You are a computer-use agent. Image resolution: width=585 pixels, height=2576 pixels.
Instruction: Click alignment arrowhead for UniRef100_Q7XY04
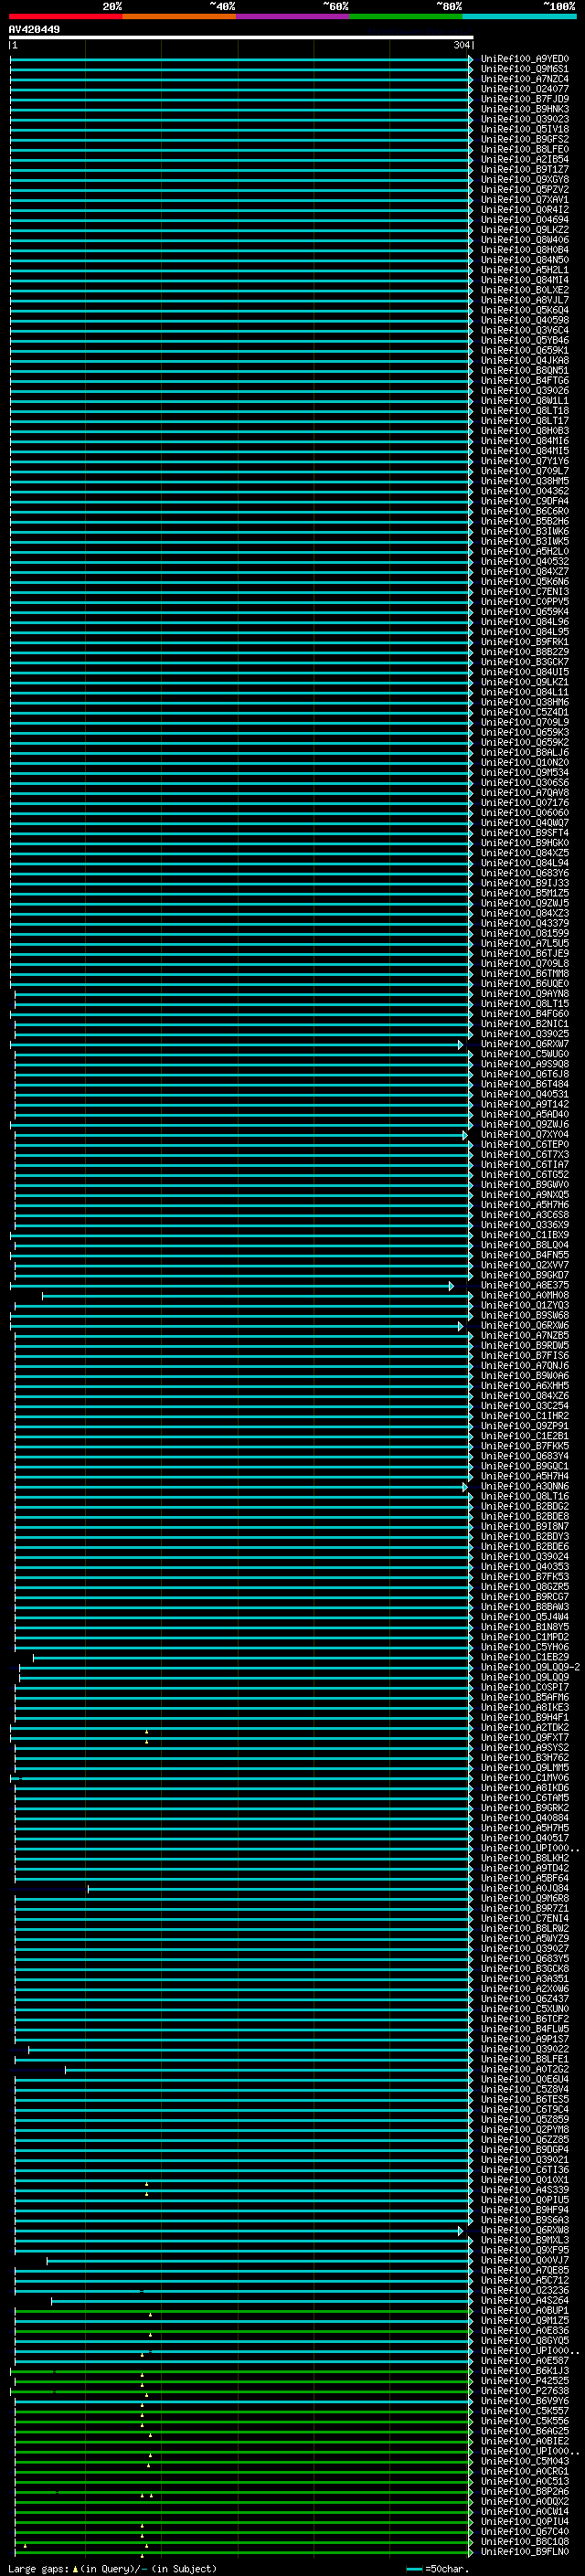coord(465,1135)
